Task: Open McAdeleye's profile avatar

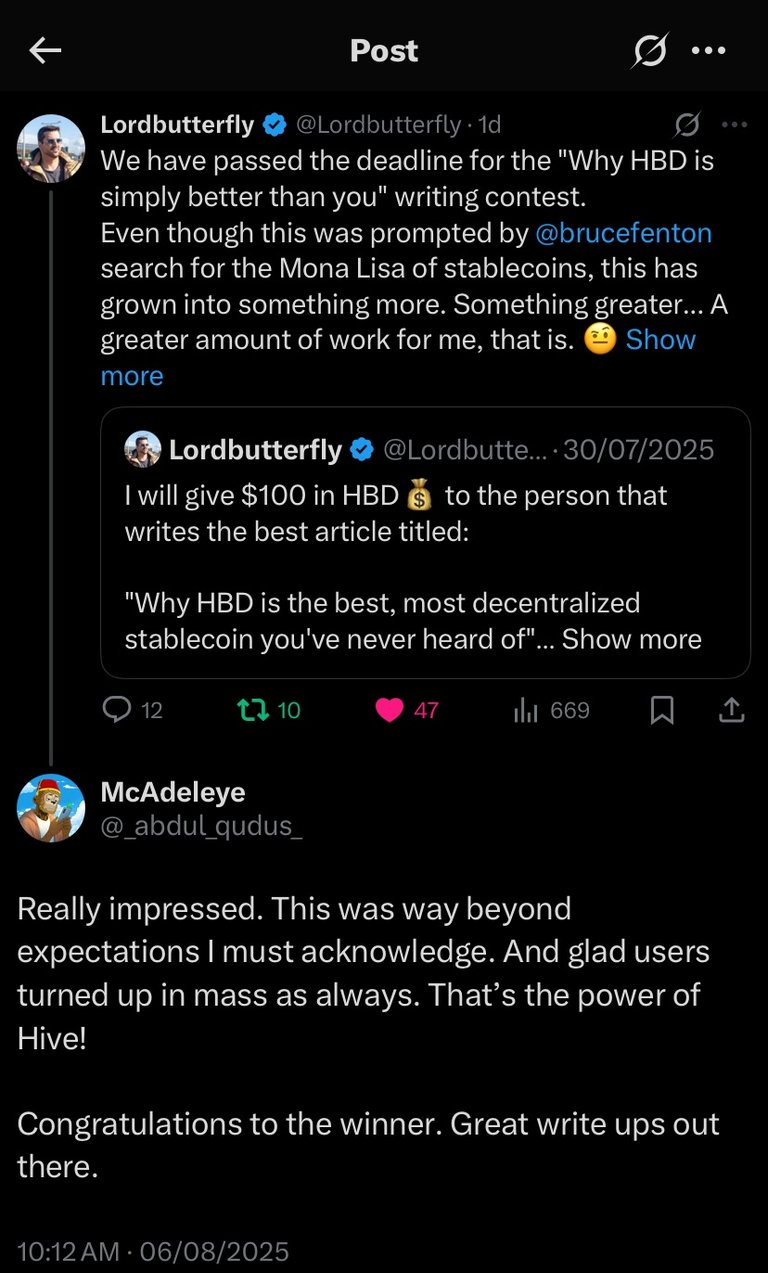Action: tap(51, 808)
